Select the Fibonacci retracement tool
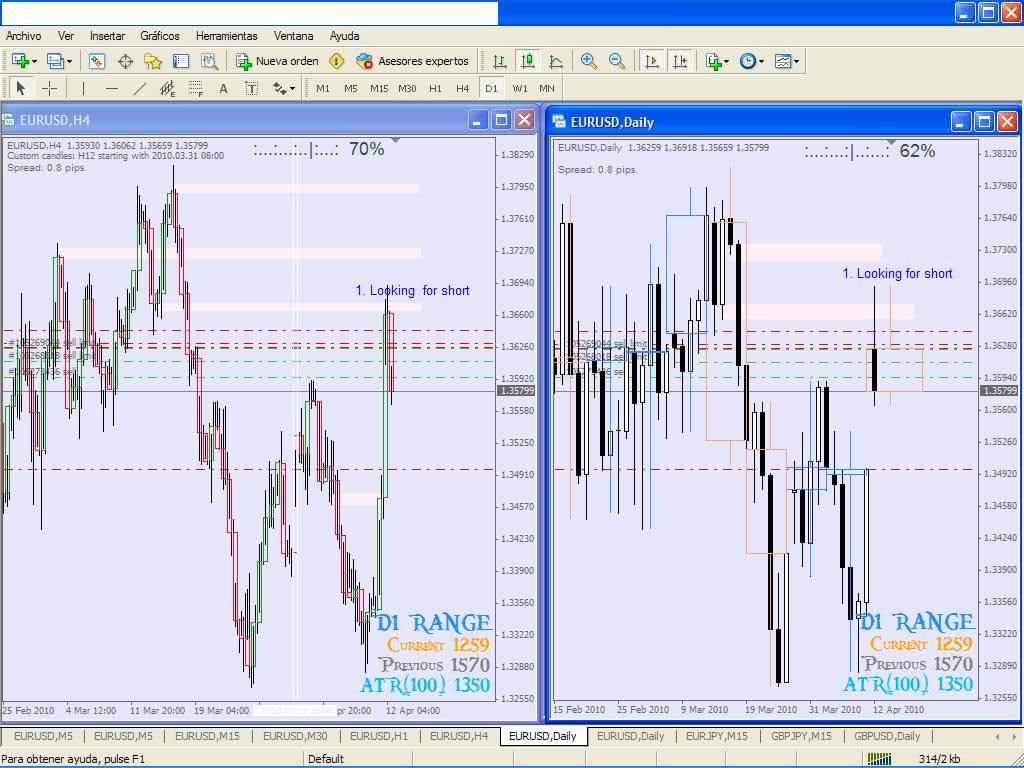1024x768 pixels. point(196,88)
